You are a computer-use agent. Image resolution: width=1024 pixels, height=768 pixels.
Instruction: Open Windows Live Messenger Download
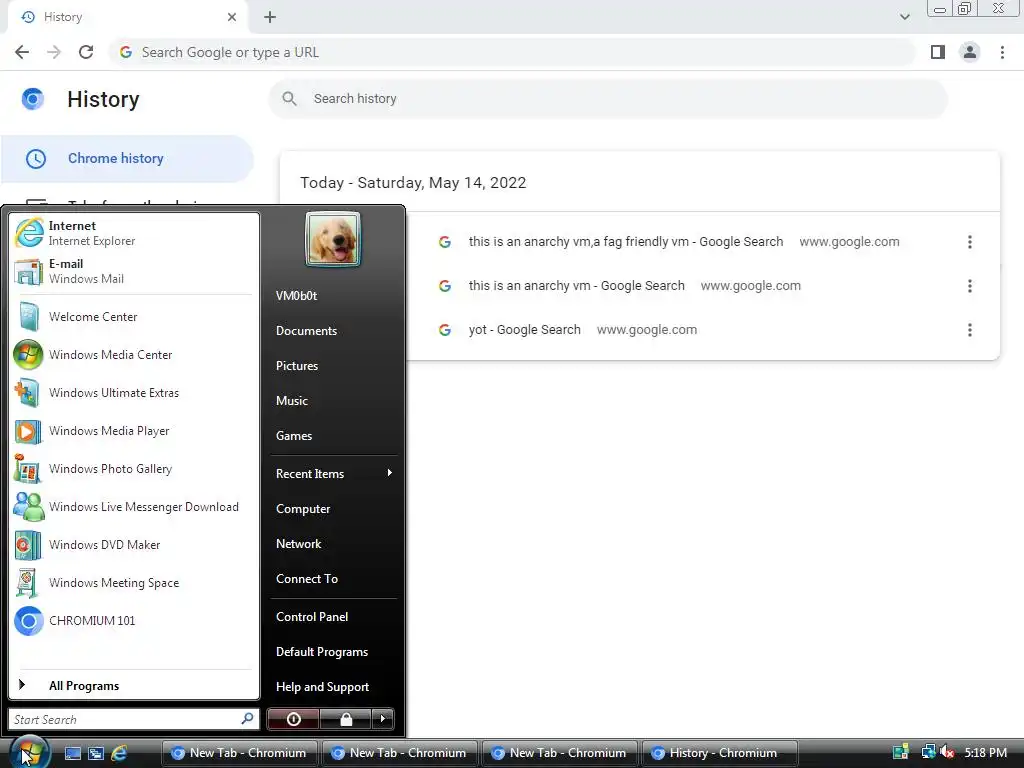pos(134,507)
